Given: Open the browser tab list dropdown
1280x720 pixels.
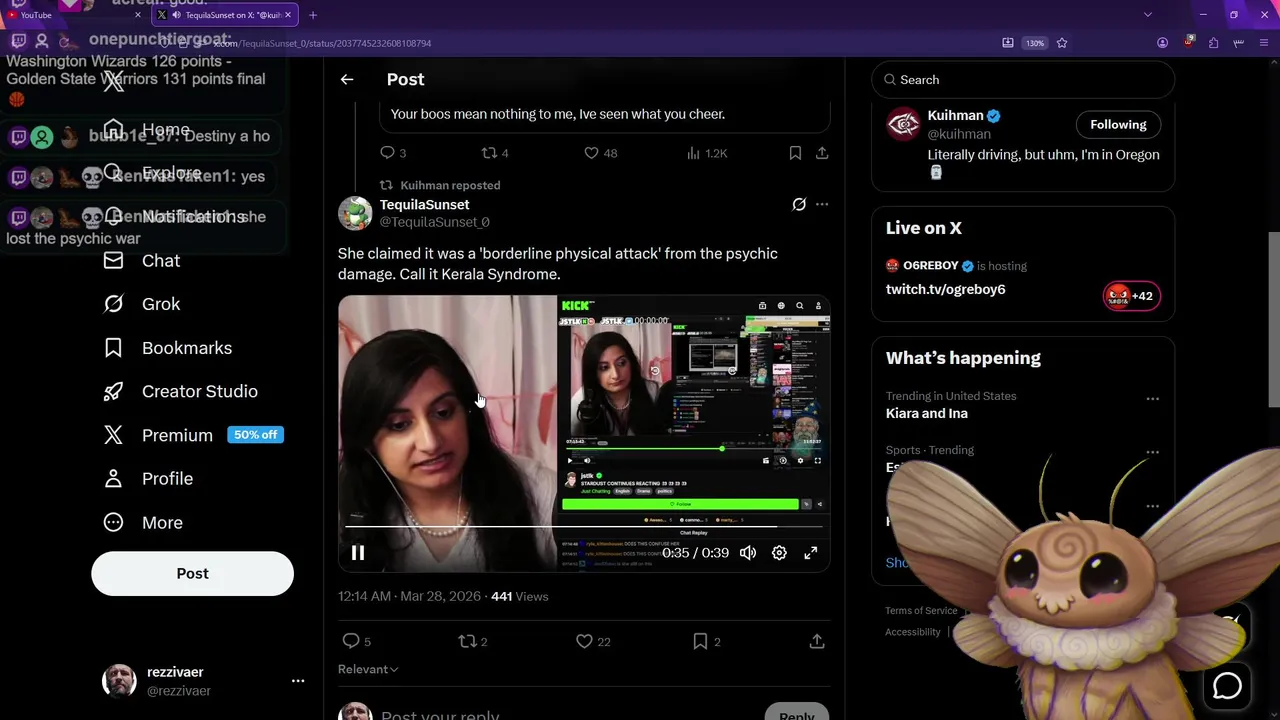Looking at the screenshot, I should [1147, 15].
